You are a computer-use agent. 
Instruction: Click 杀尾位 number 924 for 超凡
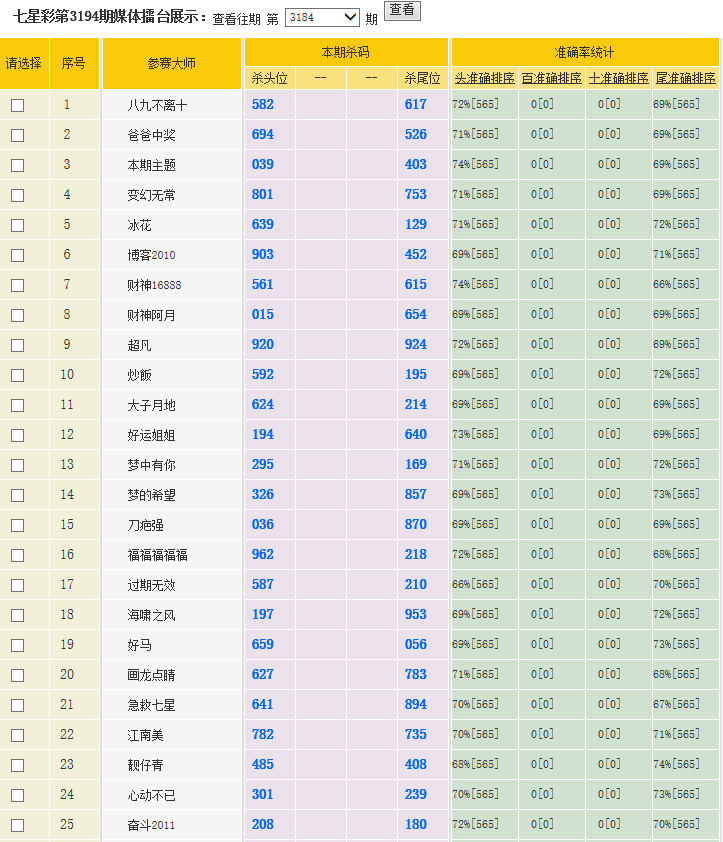pyautogui.click(x=416, y=345)
